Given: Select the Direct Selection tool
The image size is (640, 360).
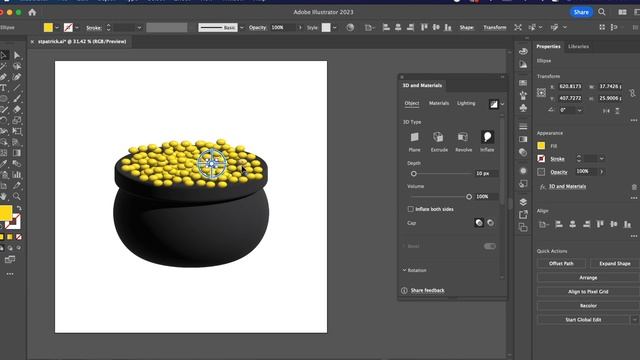Looking at the screenshot, I should click(17, 55).
